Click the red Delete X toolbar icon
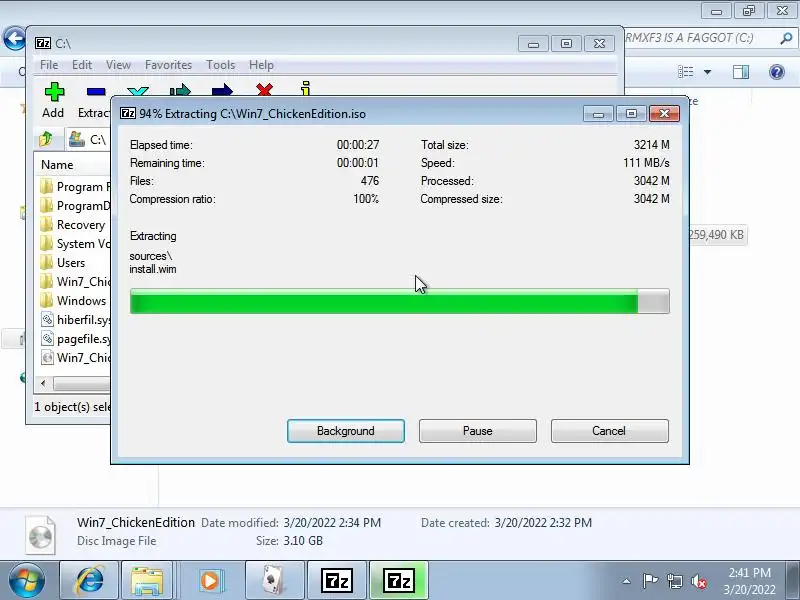The image size is (800, 600). (264, 90)
